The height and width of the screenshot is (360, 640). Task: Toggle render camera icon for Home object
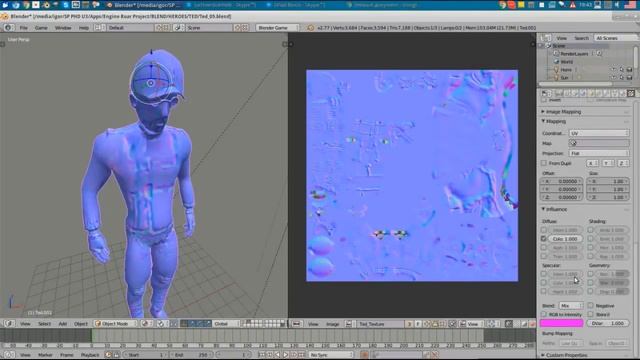point(629,70)
